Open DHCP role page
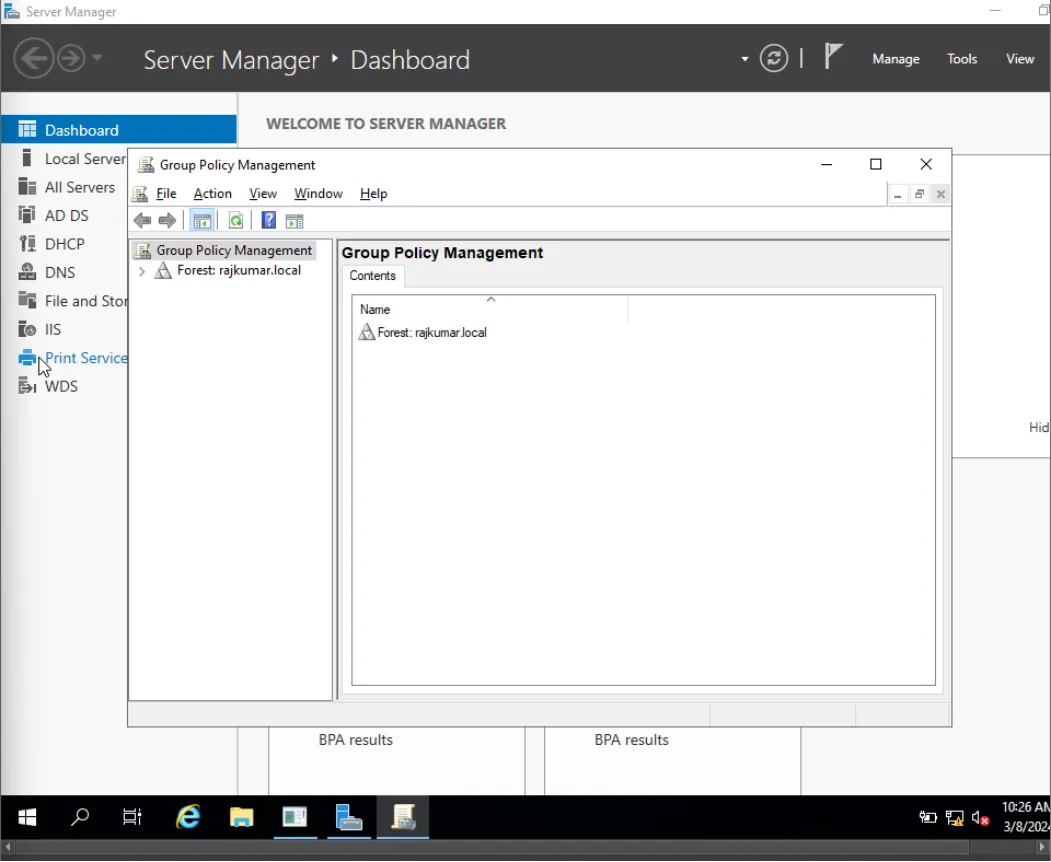The image size is (1051, 862). (52, 244)
